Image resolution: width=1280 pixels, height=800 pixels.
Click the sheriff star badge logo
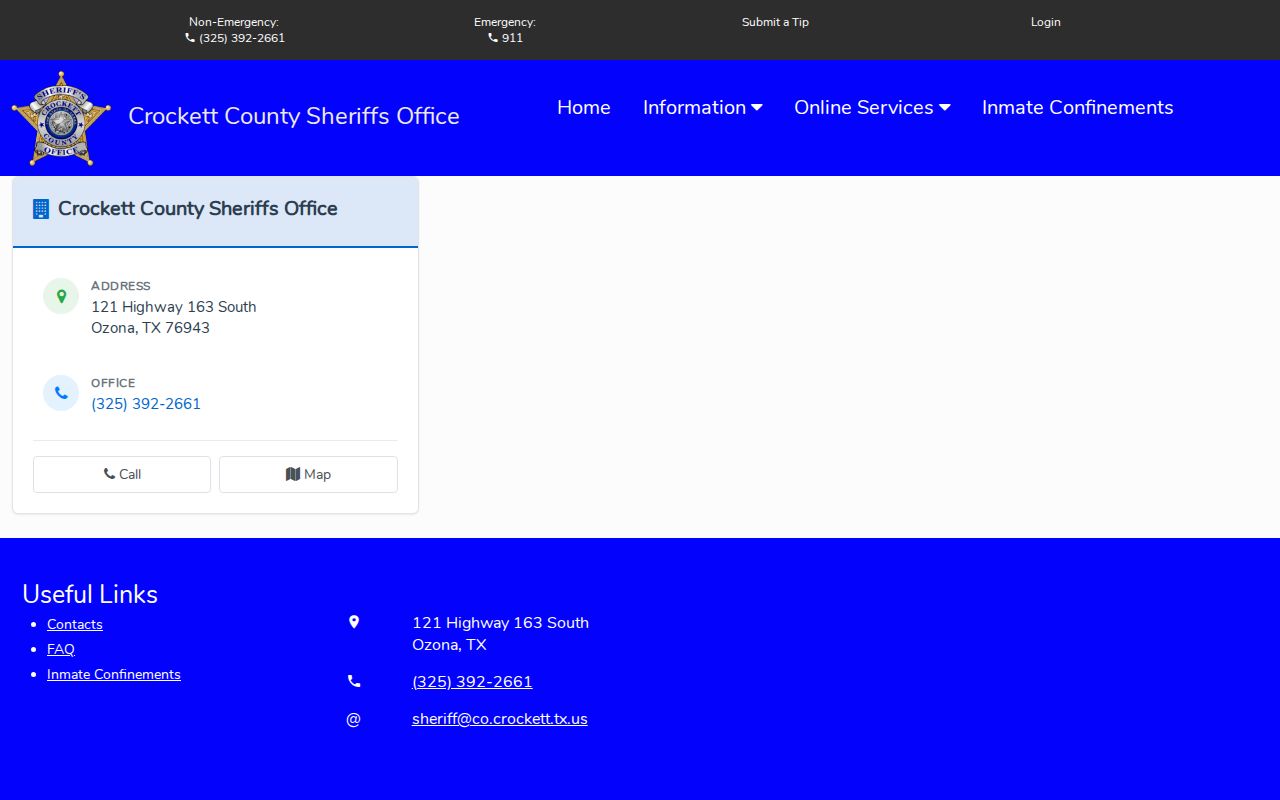(x=61, y=118)
